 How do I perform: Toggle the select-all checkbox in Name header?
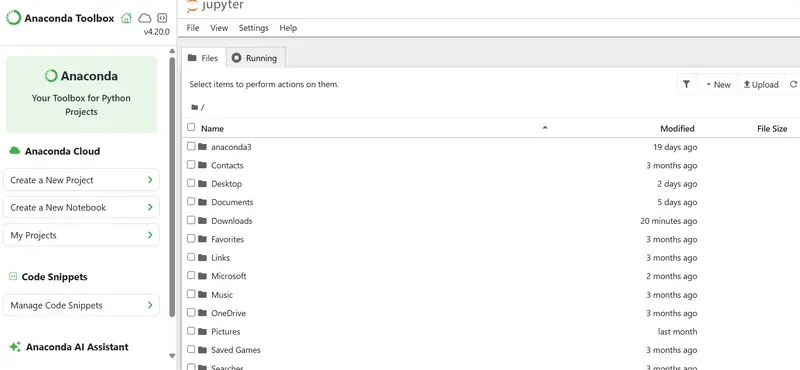191,128
